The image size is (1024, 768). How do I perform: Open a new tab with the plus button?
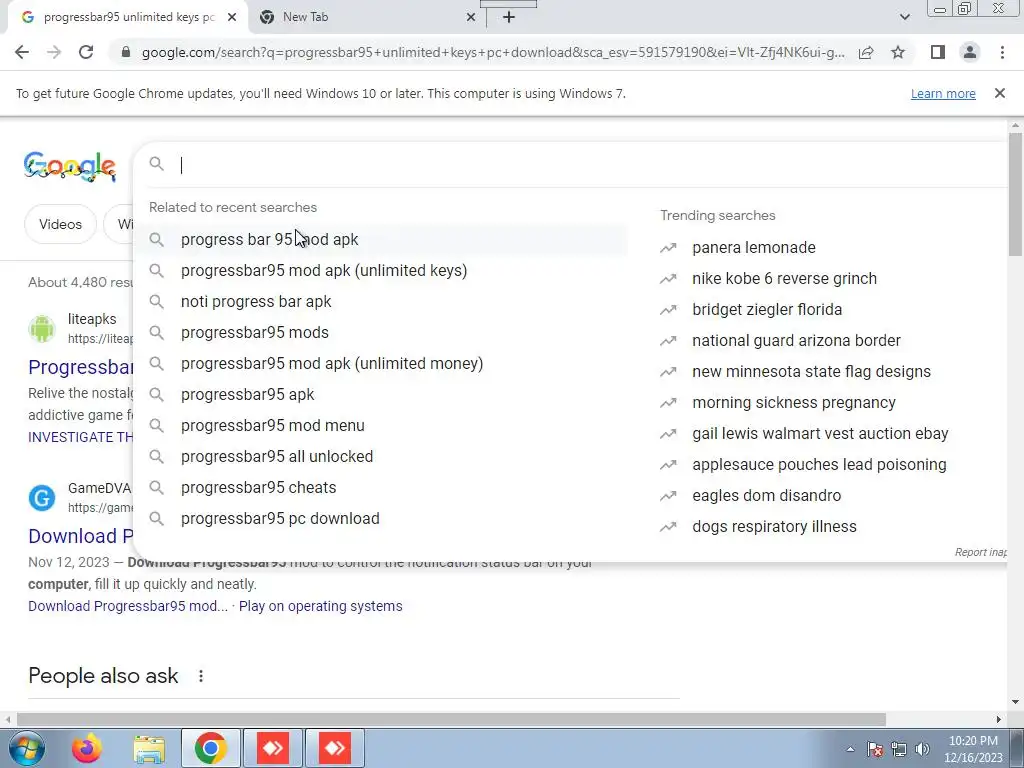[x=509, y=17]
